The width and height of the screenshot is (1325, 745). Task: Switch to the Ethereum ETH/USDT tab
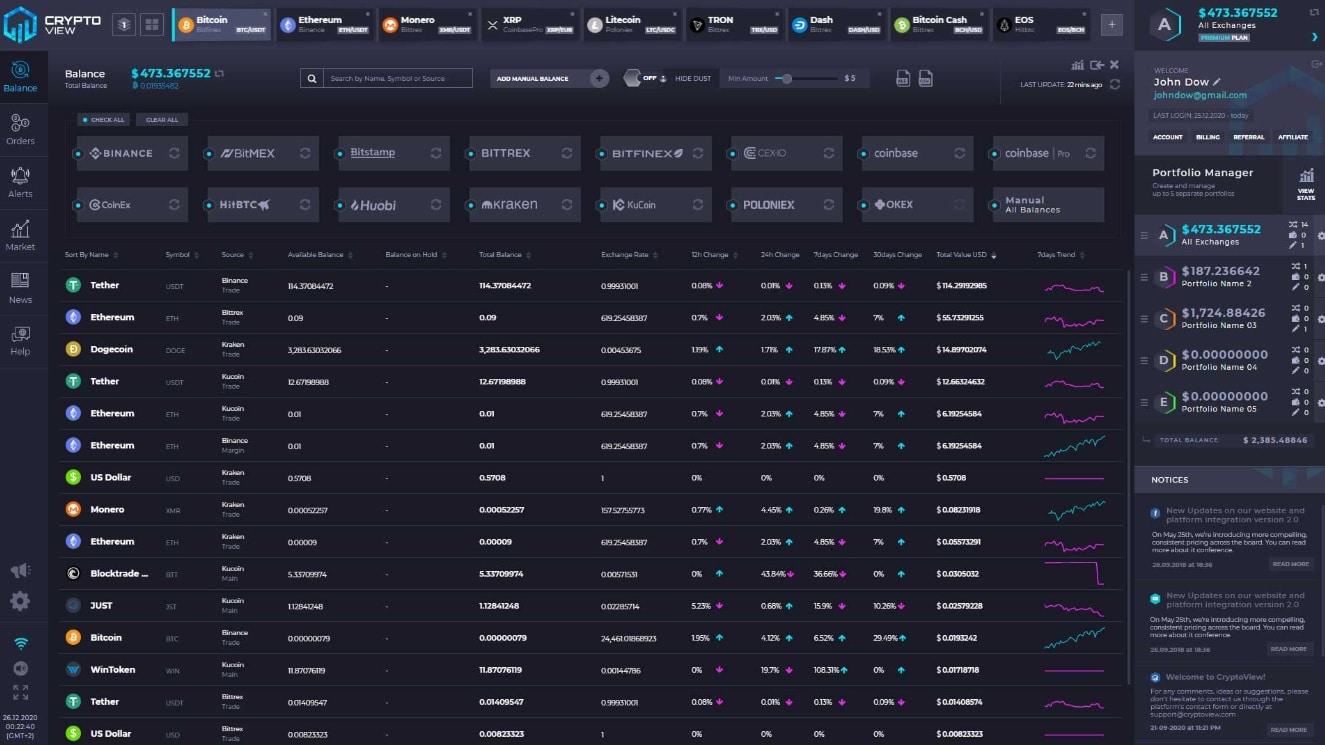[323, 25]
